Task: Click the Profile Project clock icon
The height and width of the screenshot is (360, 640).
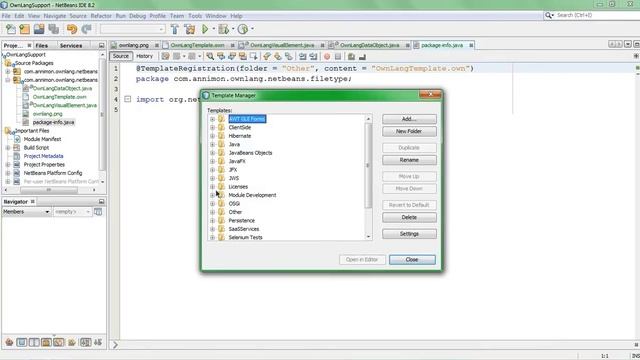Action: [x=243, y=29]
